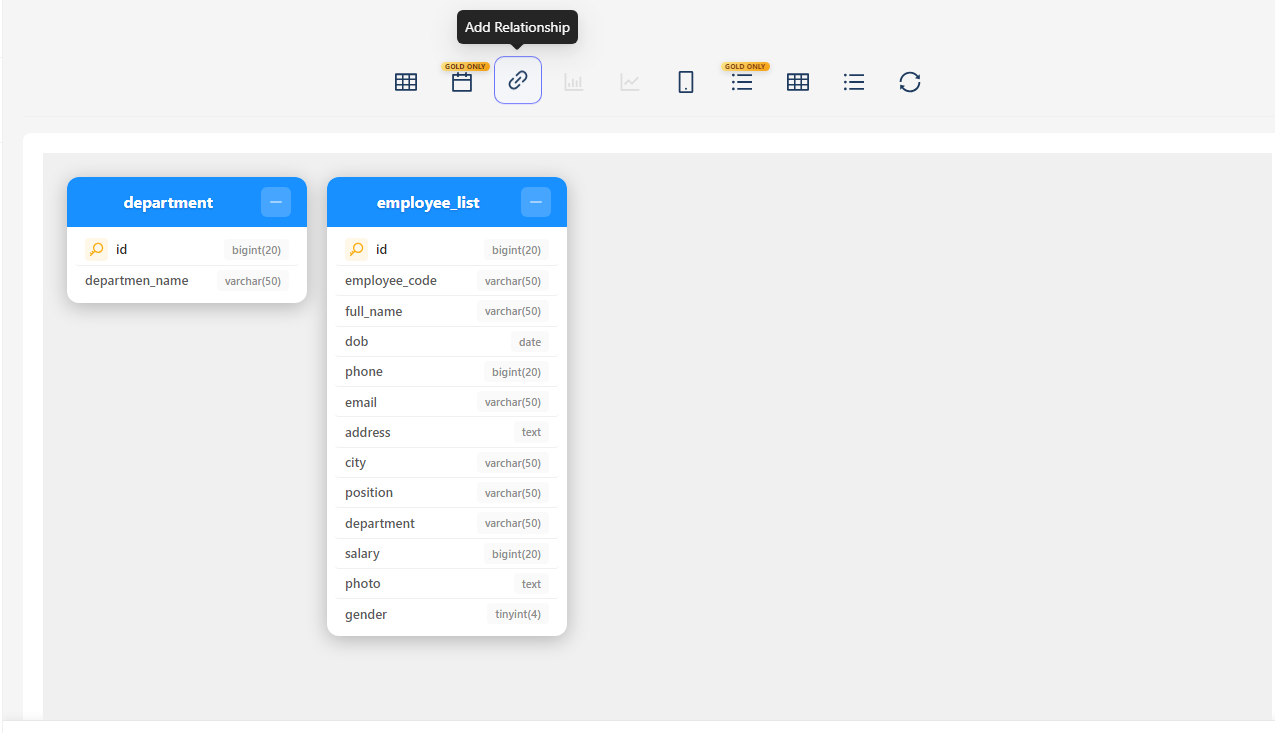1275x733 pixels.
Task: Open the gold-only calendar icon
Action: 462,82
